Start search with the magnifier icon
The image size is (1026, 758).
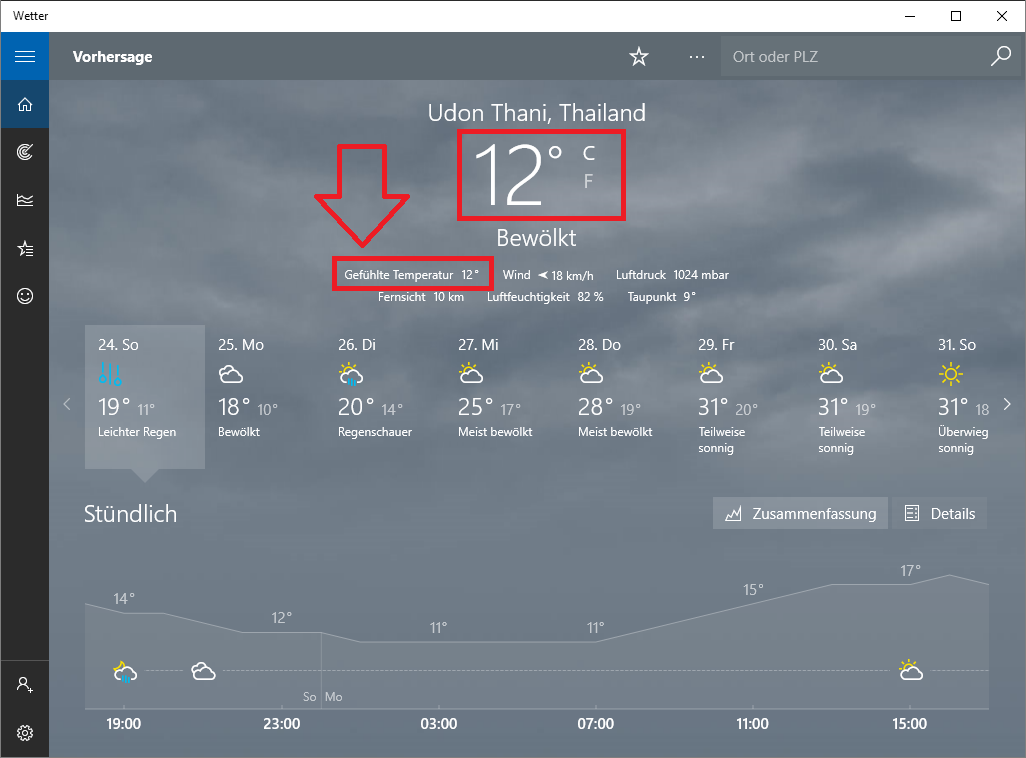[x=1000, y=57]
